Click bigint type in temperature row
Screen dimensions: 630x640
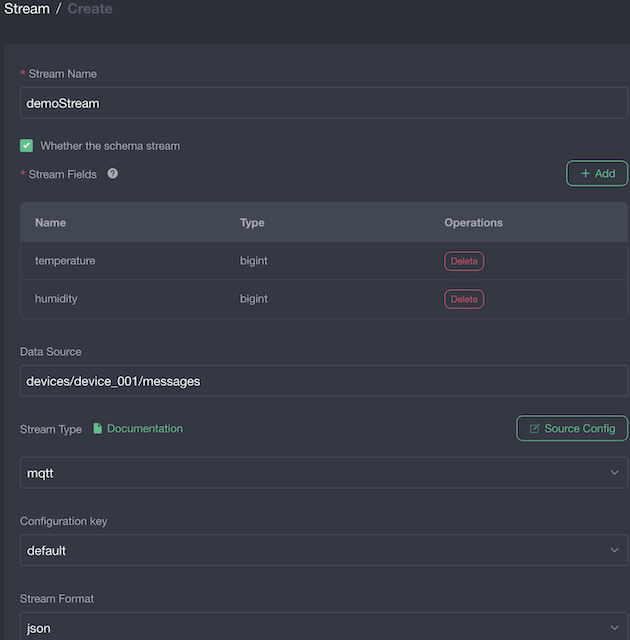coord(254,261)
